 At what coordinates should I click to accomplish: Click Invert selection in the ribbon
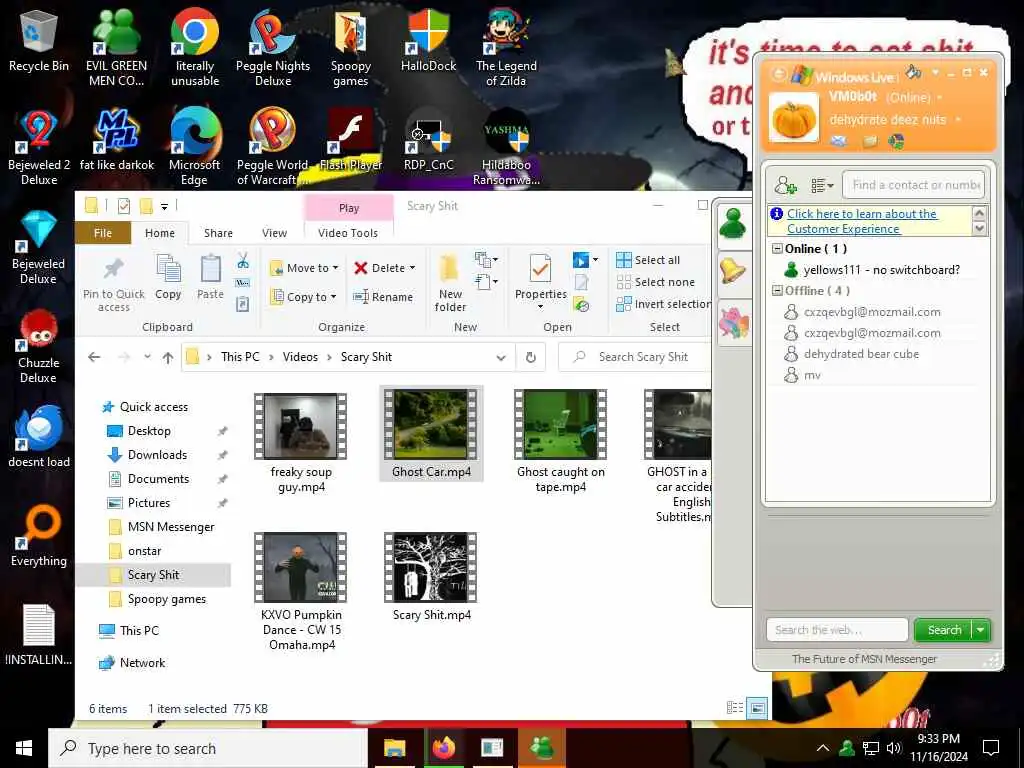(663, 304)
